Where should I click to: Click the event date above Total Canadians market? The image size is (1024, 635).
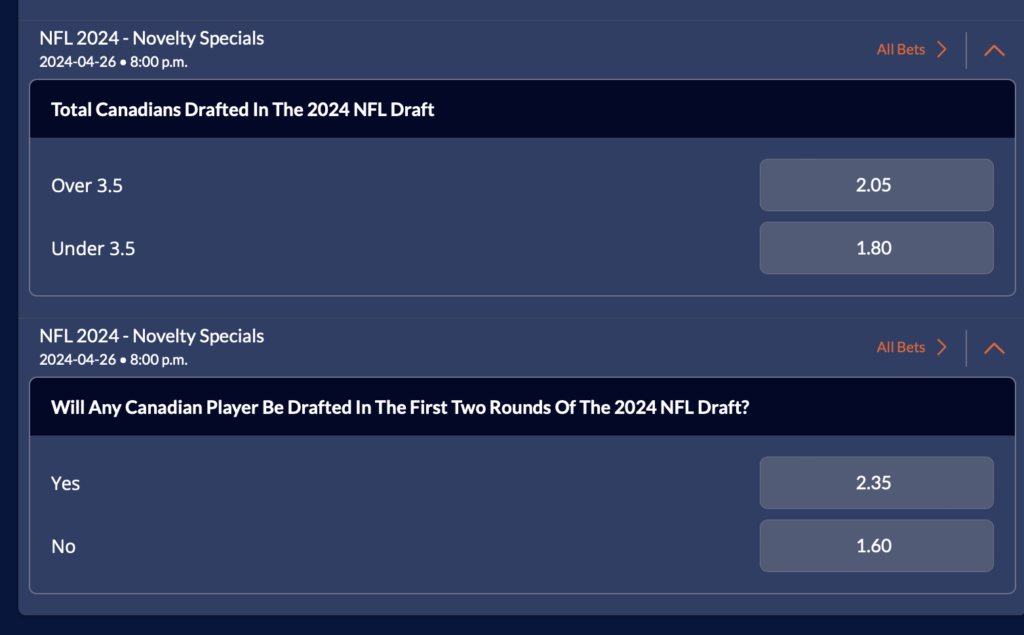114,61
